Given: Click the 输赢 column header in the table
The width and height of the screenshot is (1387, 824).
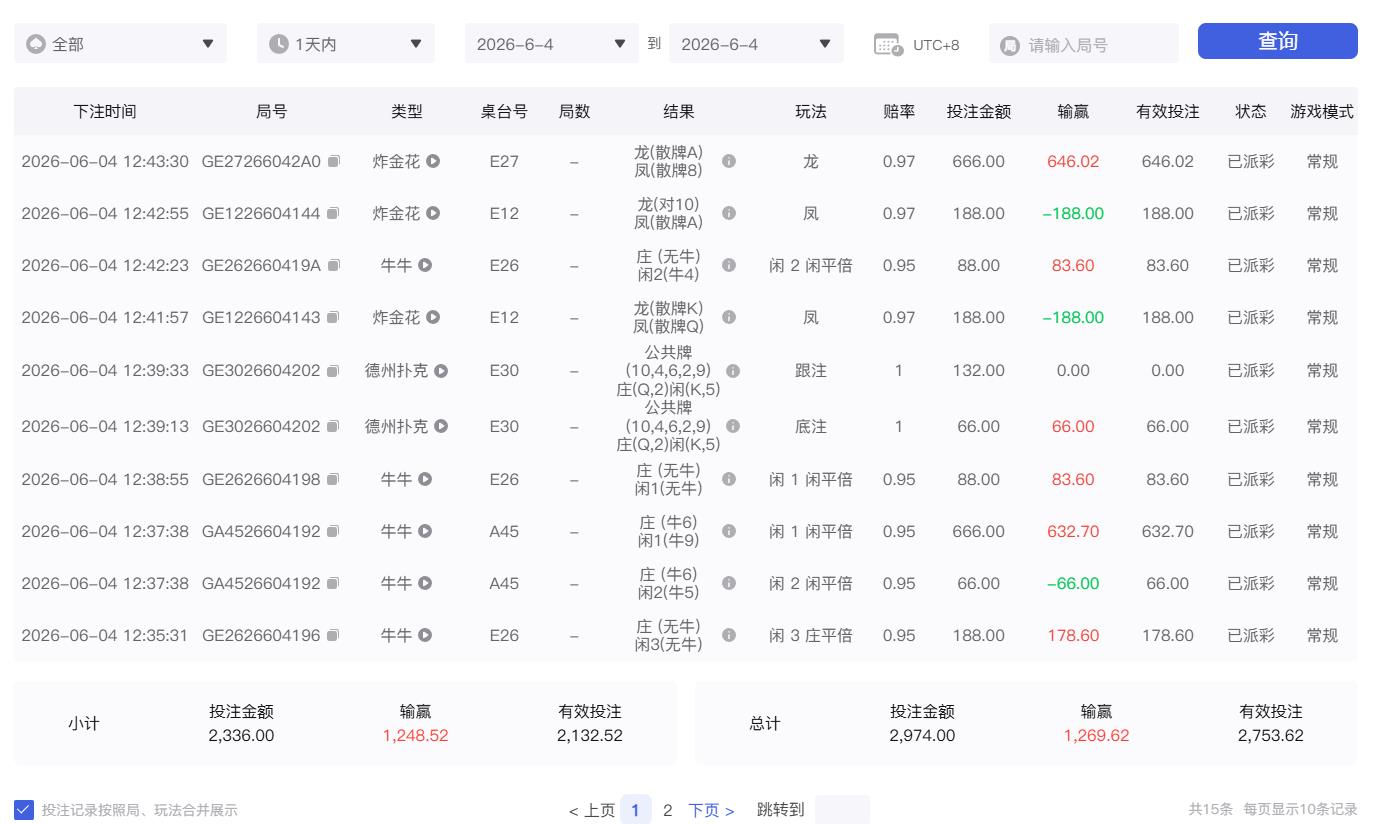Looking at the screenshot, I should [x=1073, y=111].
